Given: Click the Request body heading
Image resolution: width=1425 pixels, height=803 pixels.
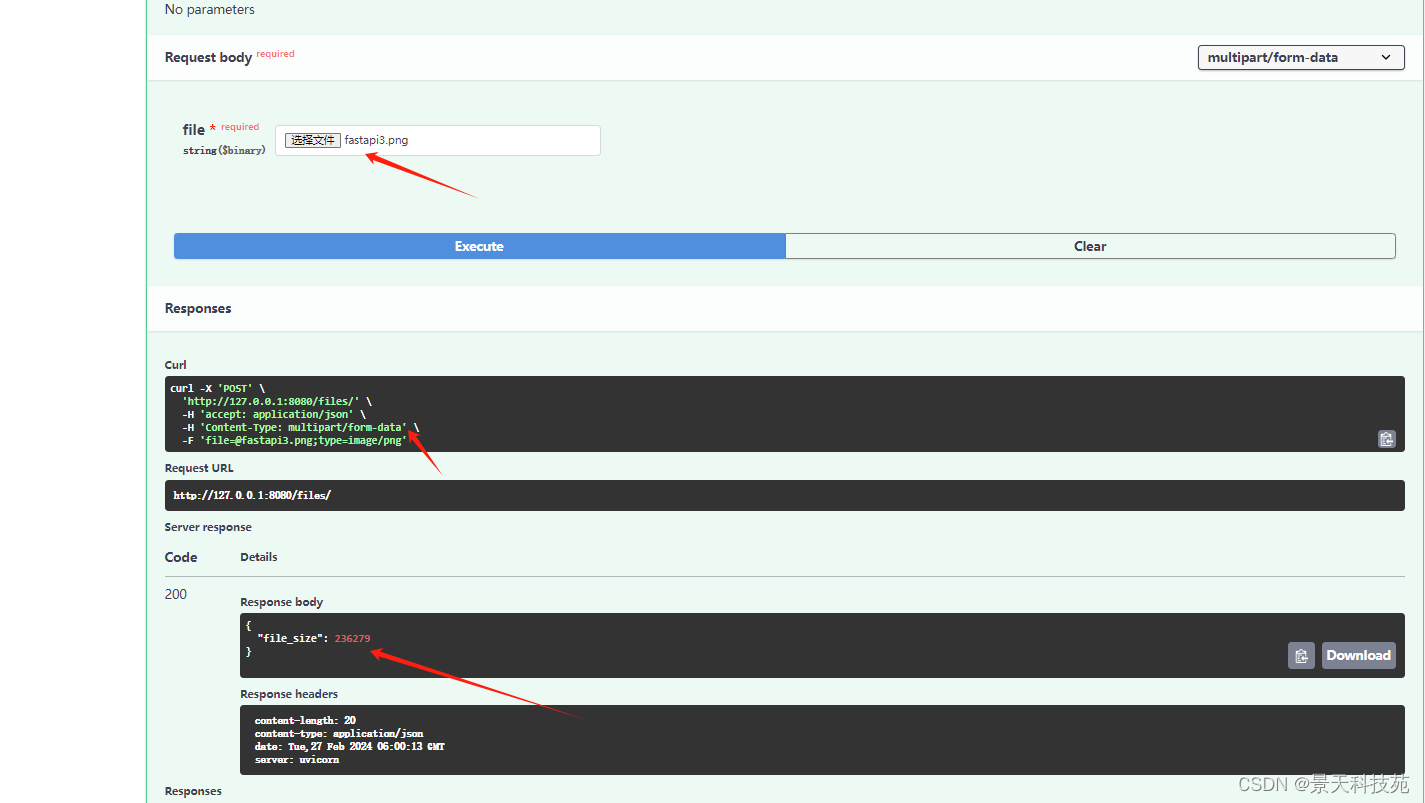Looking at the screenshot, I should pos(208,58).
